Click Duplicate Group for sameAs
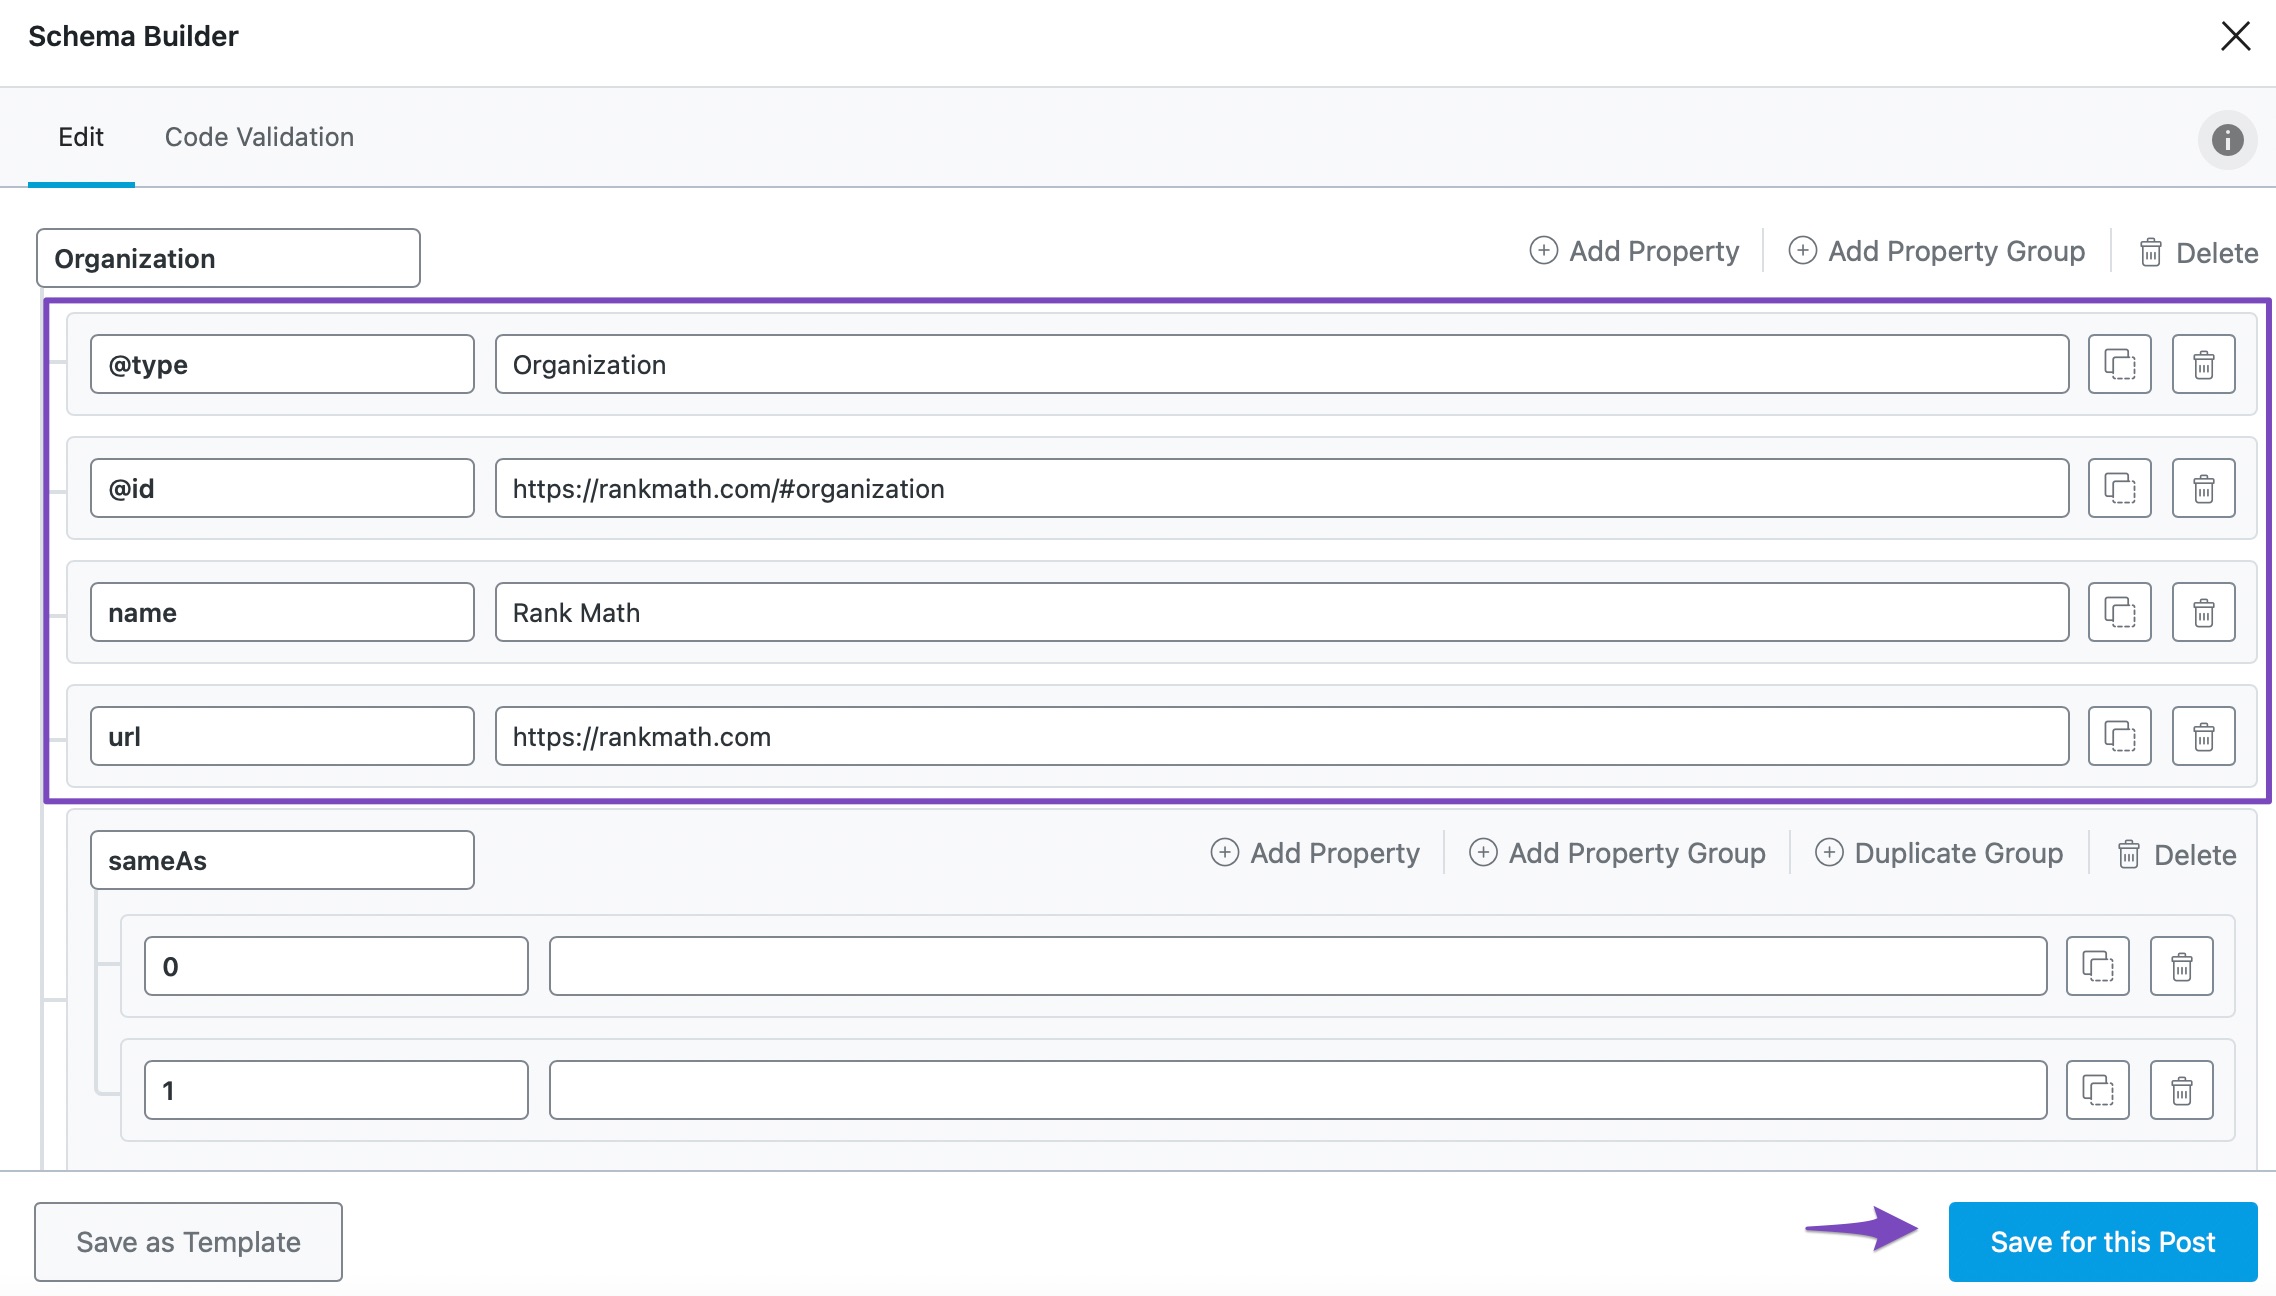2276x1296 pixels. coord(1939,853)
